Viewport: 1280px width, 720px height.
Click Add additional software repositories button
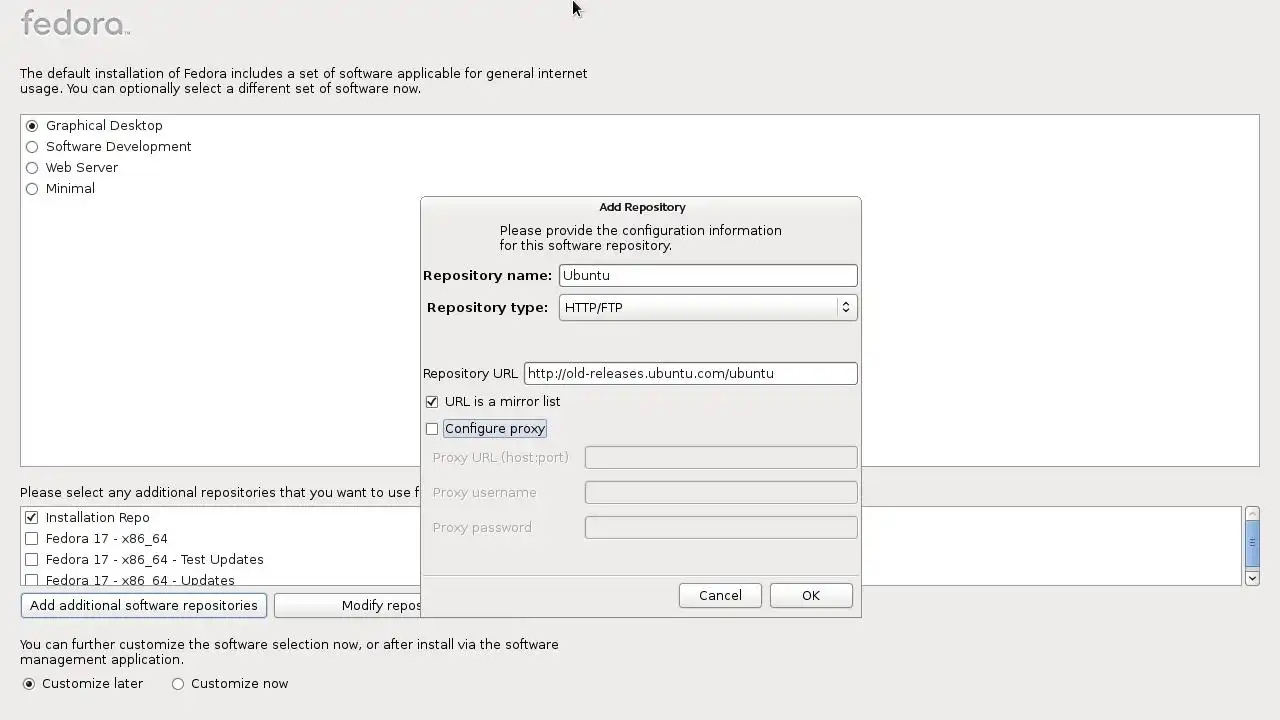[x=144, y=605]
